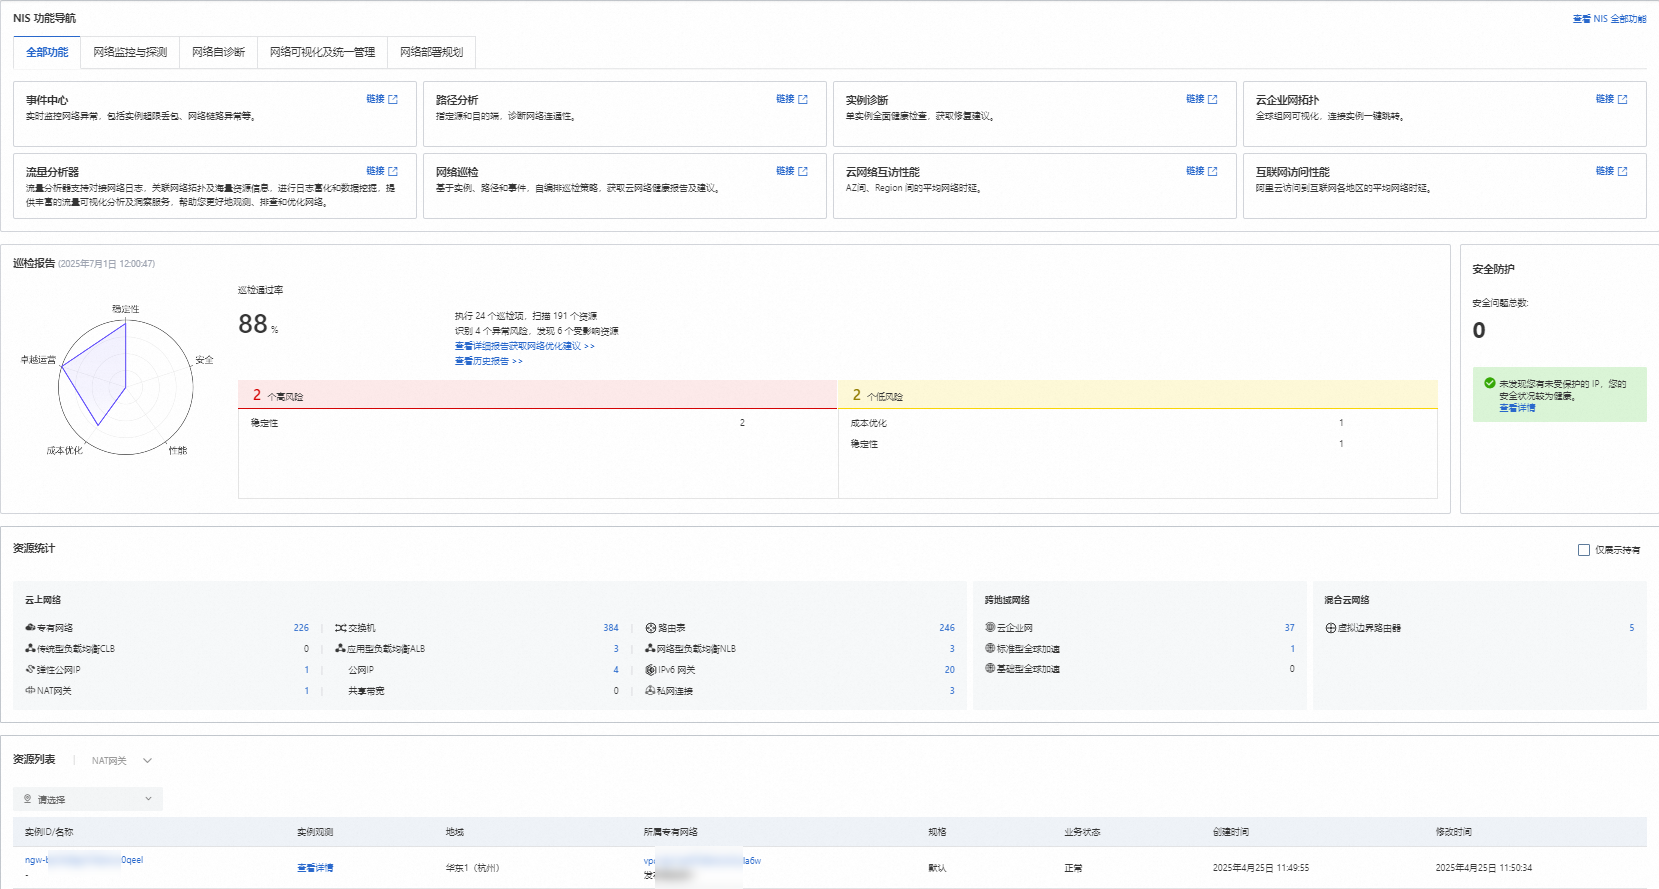Click the 成本优化 row under 个低风险
The image size is (1659, 889).
coord(1138,423)
